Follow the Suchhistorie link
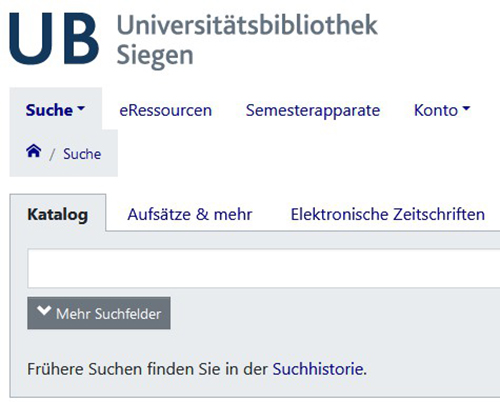The height and width of the screenshot is (402, 500). point(318,369)
